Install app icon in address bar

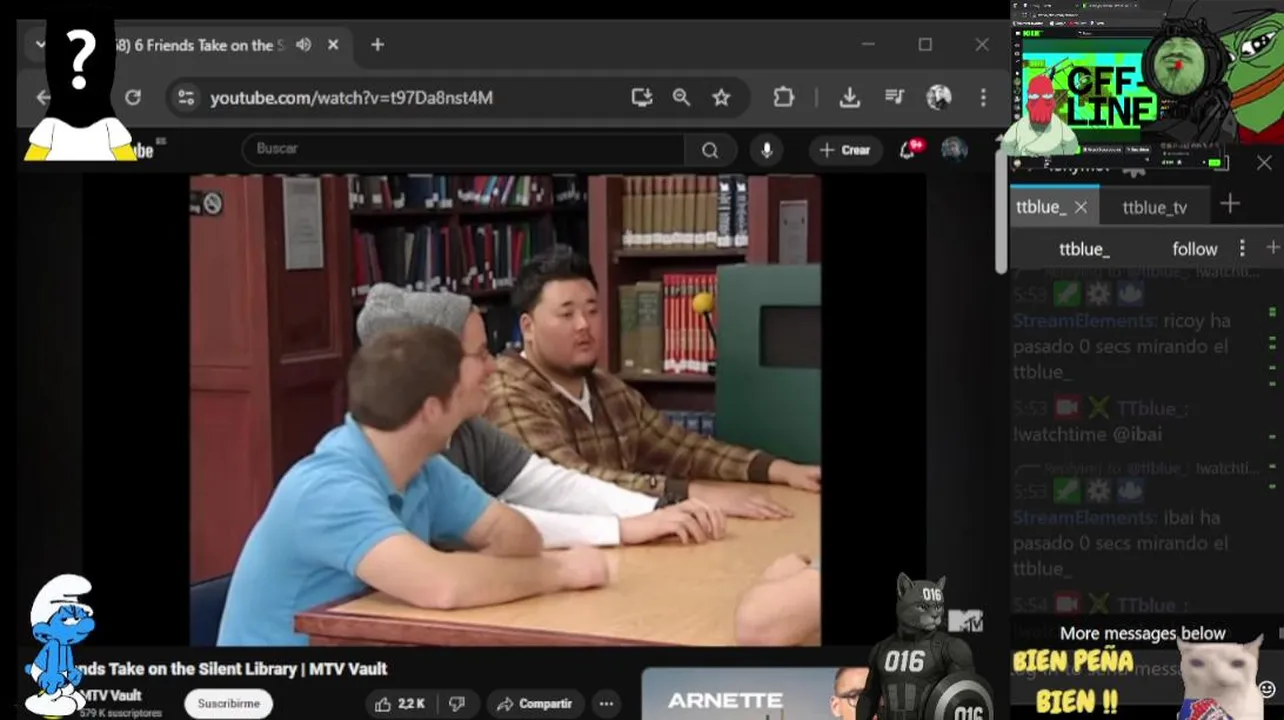point(641,97)
